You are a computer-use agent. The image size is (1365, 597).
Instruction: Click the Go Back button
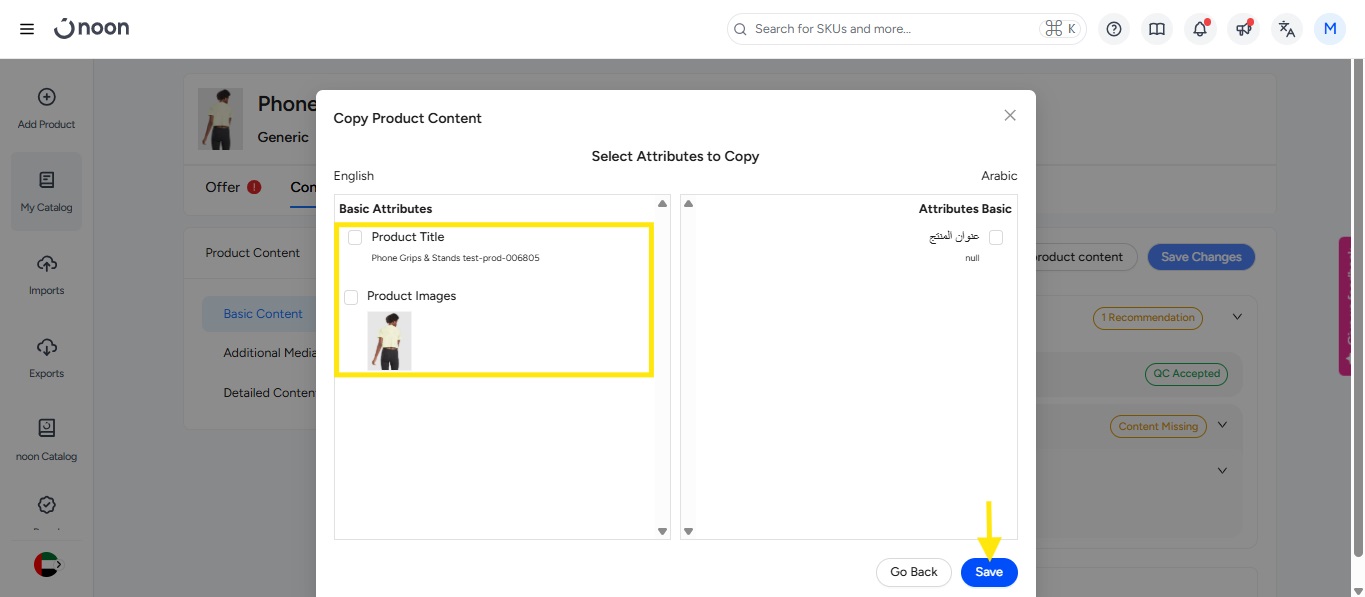pyautogui.click(x=913, y=572)
